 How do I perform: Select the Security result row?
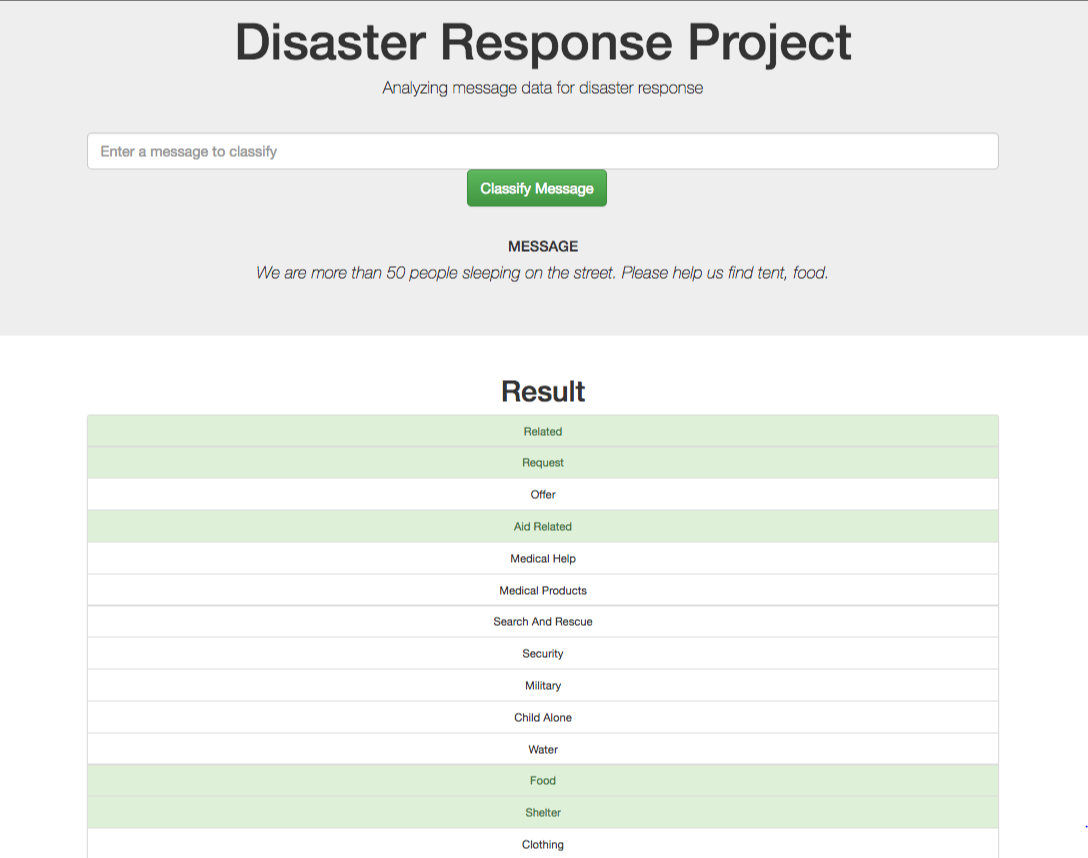point(543,653)
